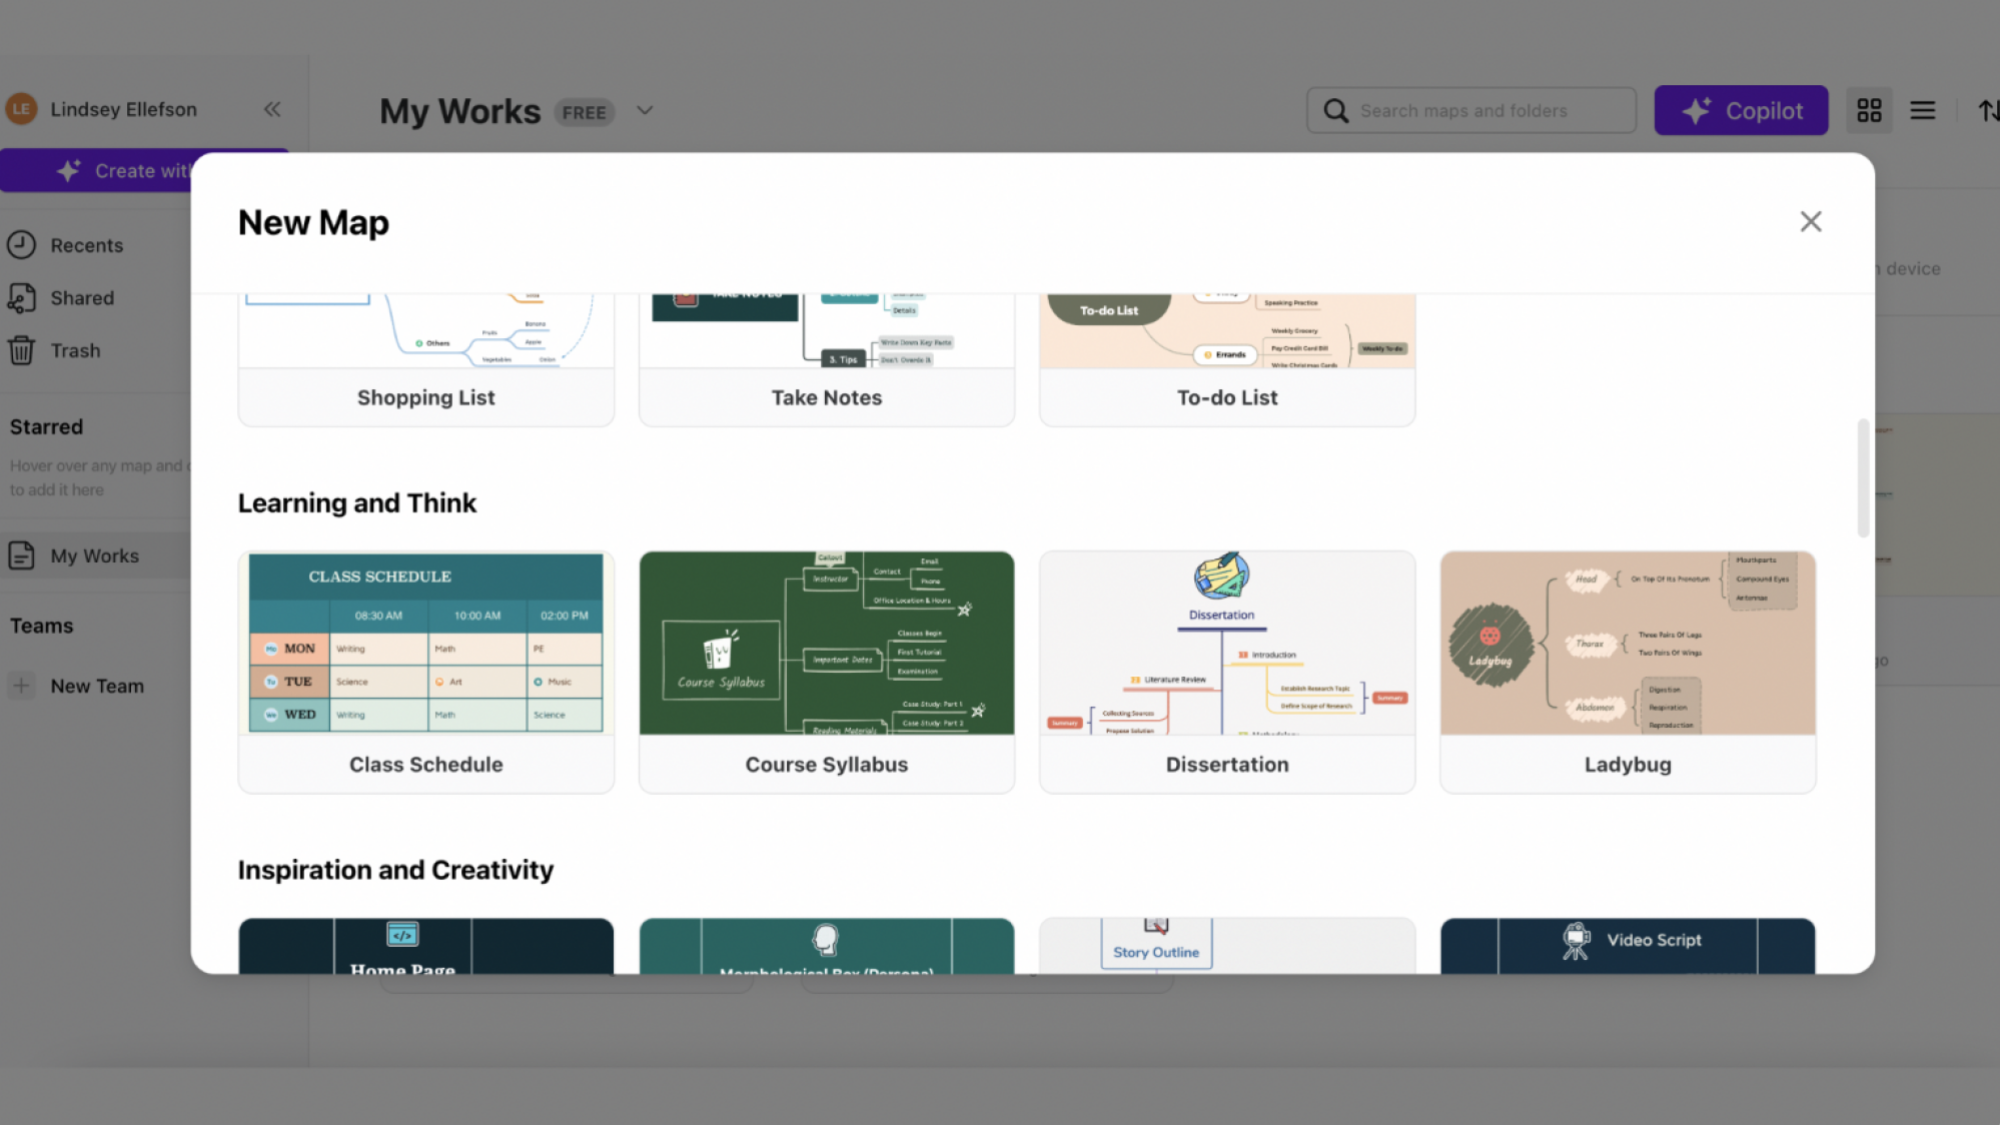Click the Shared folder icon

(21, 298)
